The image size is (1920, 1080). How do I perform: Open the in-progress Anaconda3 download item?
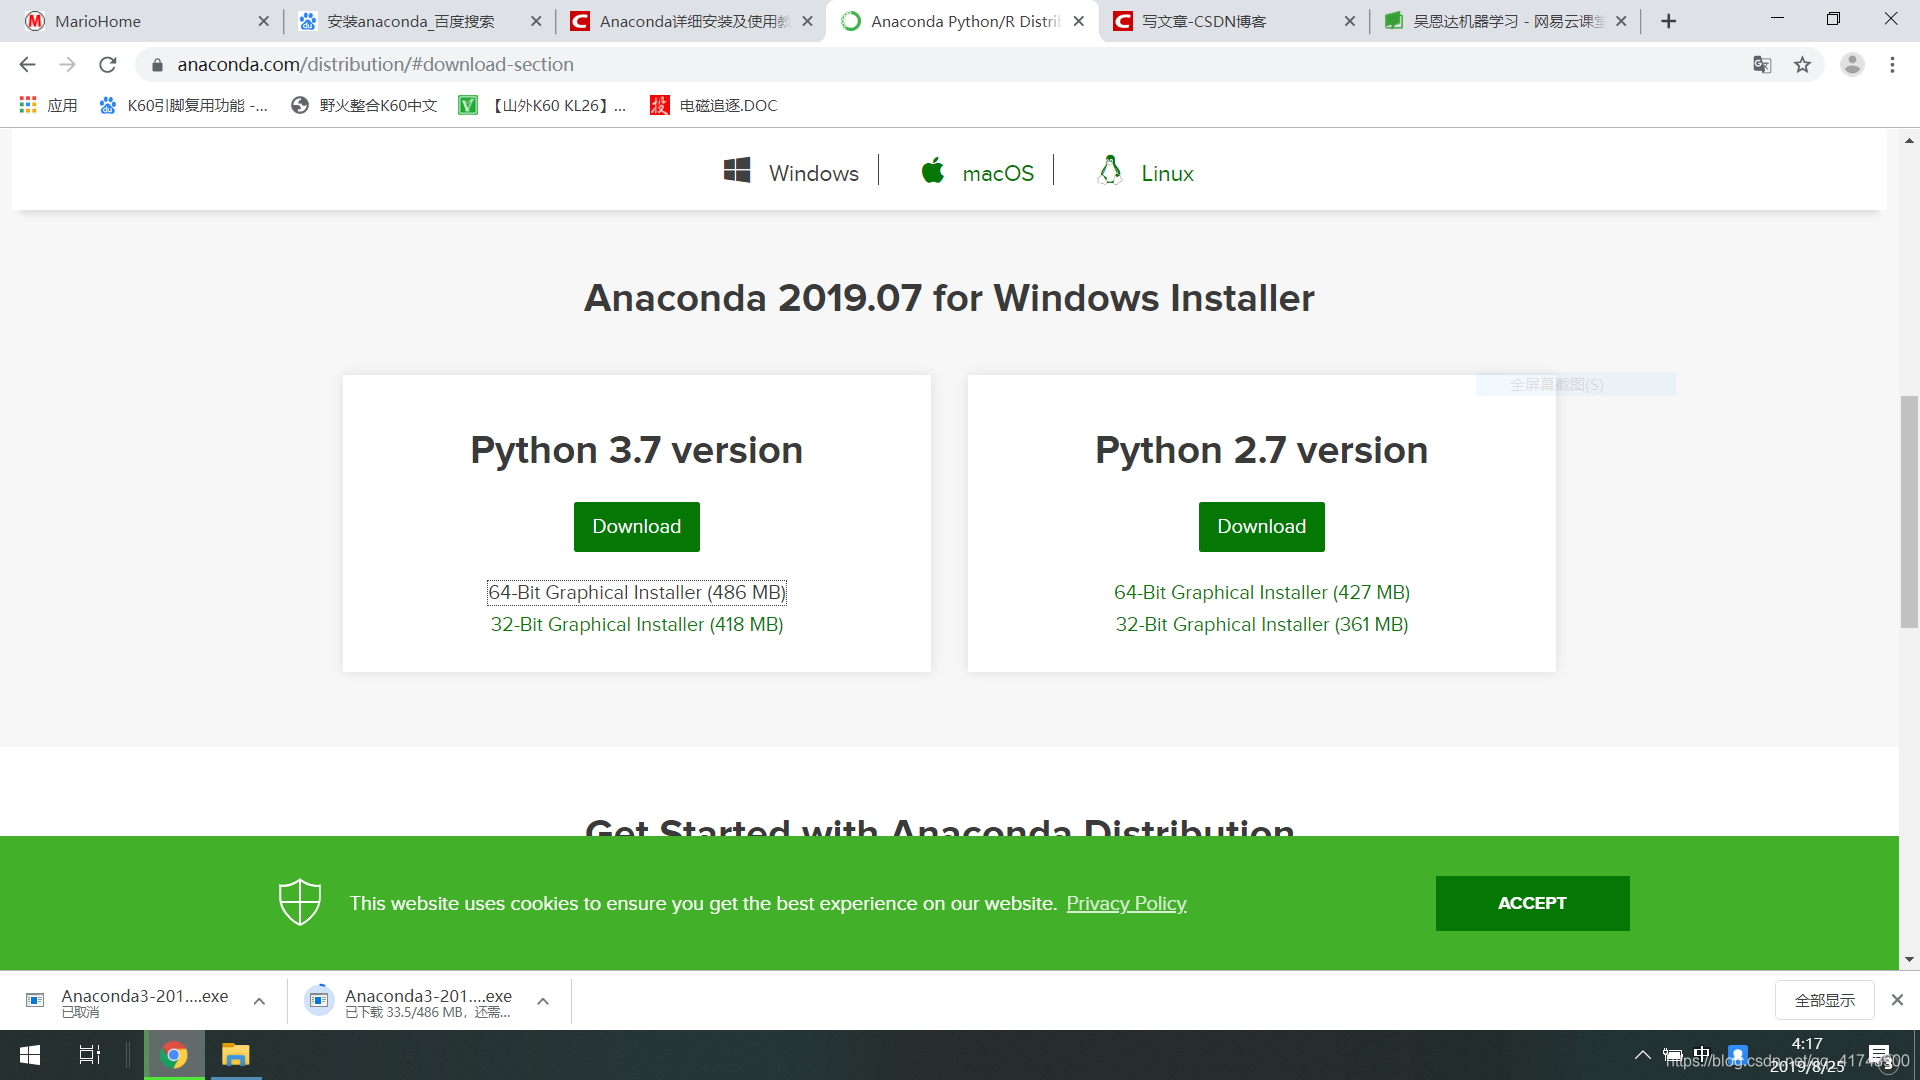click(412, 1001)
